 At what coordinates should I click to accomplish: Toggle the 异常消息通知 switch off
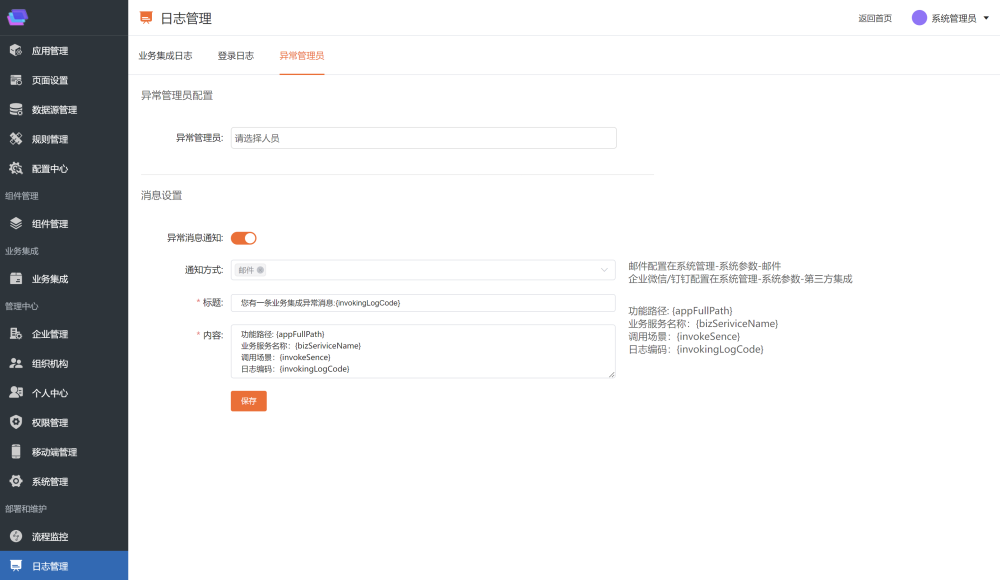[x=244, y=238]
